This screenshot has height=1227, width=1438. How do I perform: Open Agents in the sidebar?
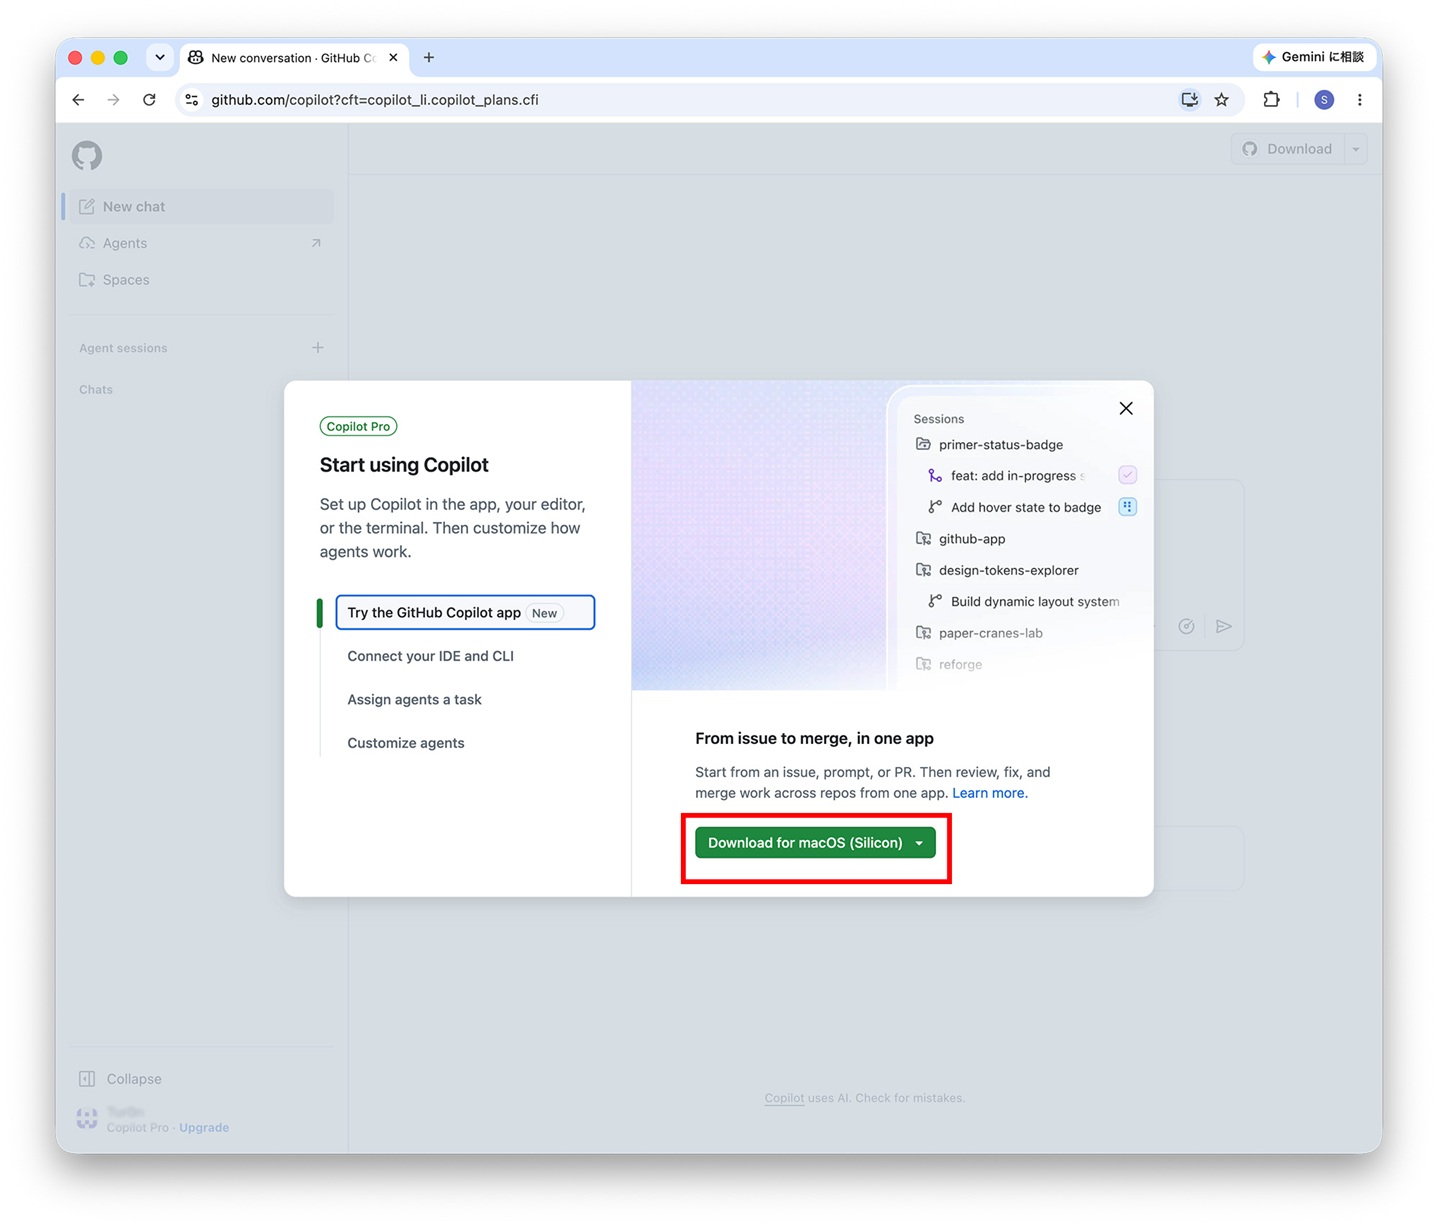(x=199, y=243)
